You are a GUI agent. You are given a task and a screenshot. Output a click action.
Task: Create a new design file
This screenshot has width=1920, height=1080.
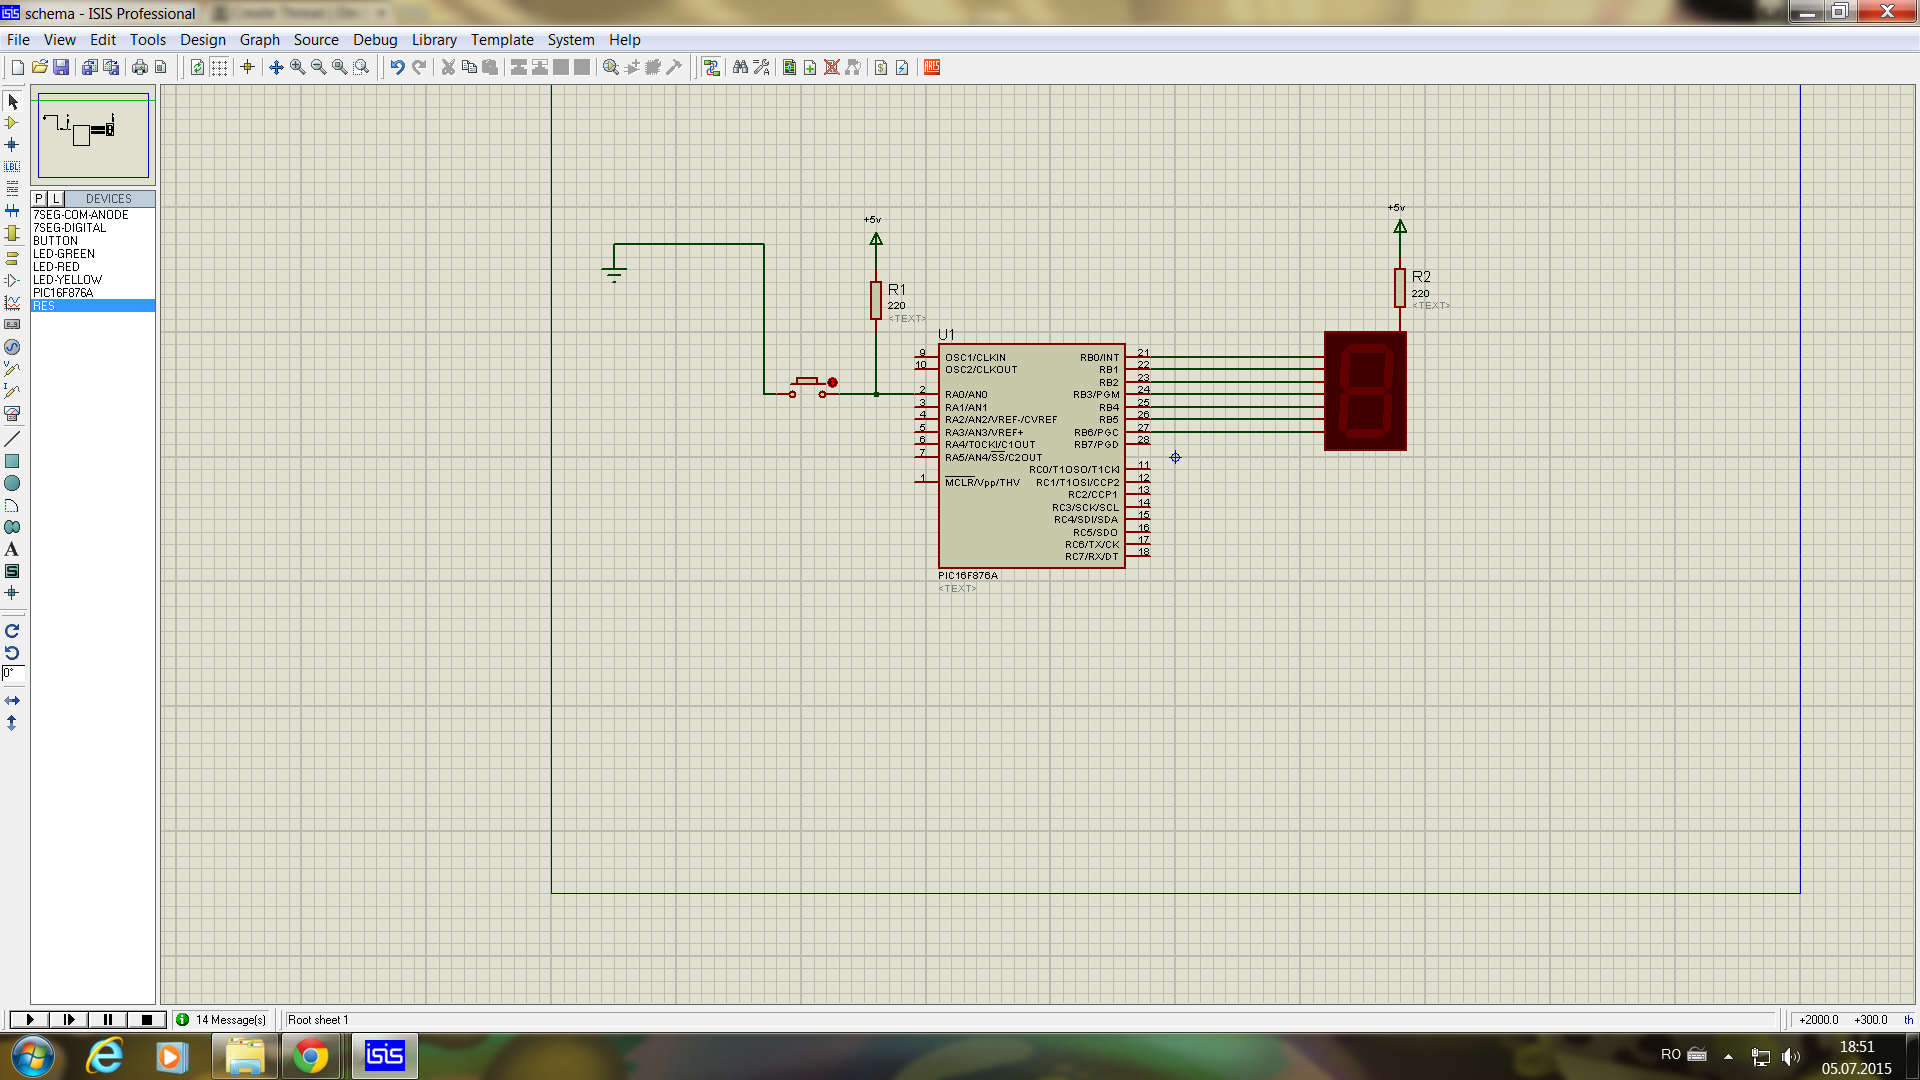point(17,67)
